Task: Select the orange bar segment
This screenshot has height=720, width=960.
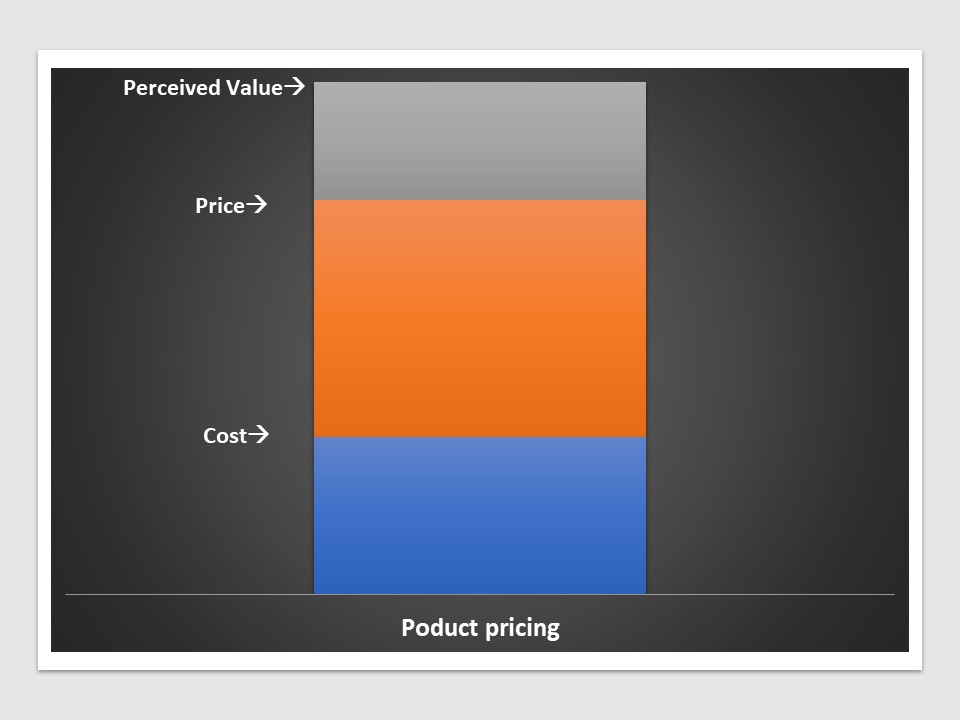Action: pos(479,318)
